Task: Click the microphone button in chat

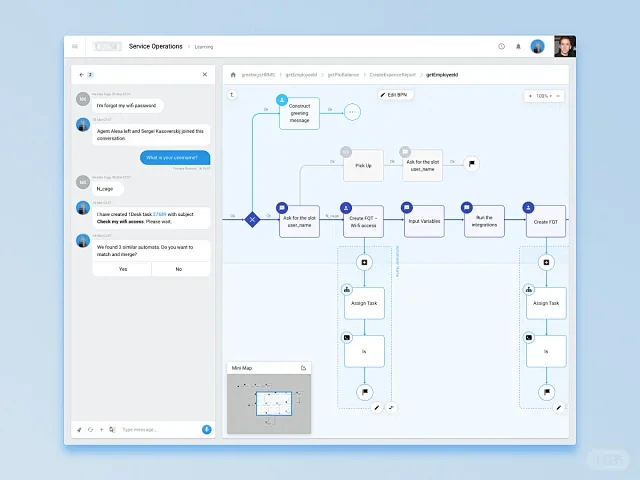Action: coord(206,429)
